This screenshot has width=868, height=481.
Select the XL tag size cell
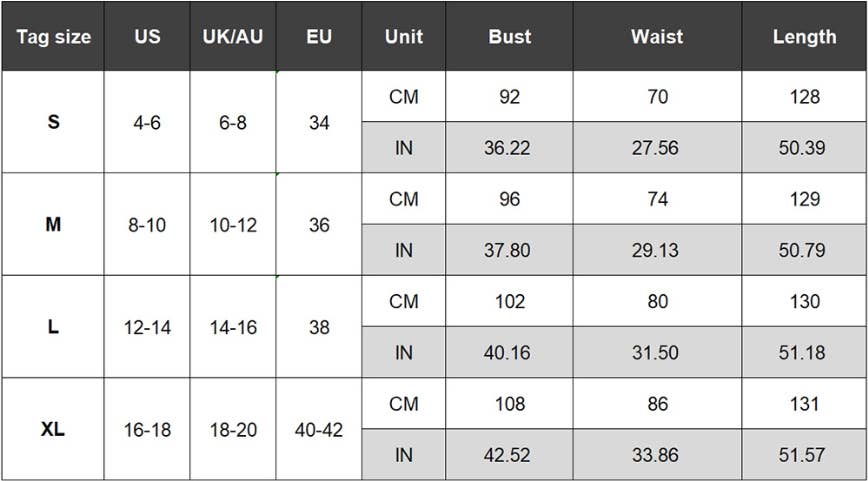coord(53,429)
